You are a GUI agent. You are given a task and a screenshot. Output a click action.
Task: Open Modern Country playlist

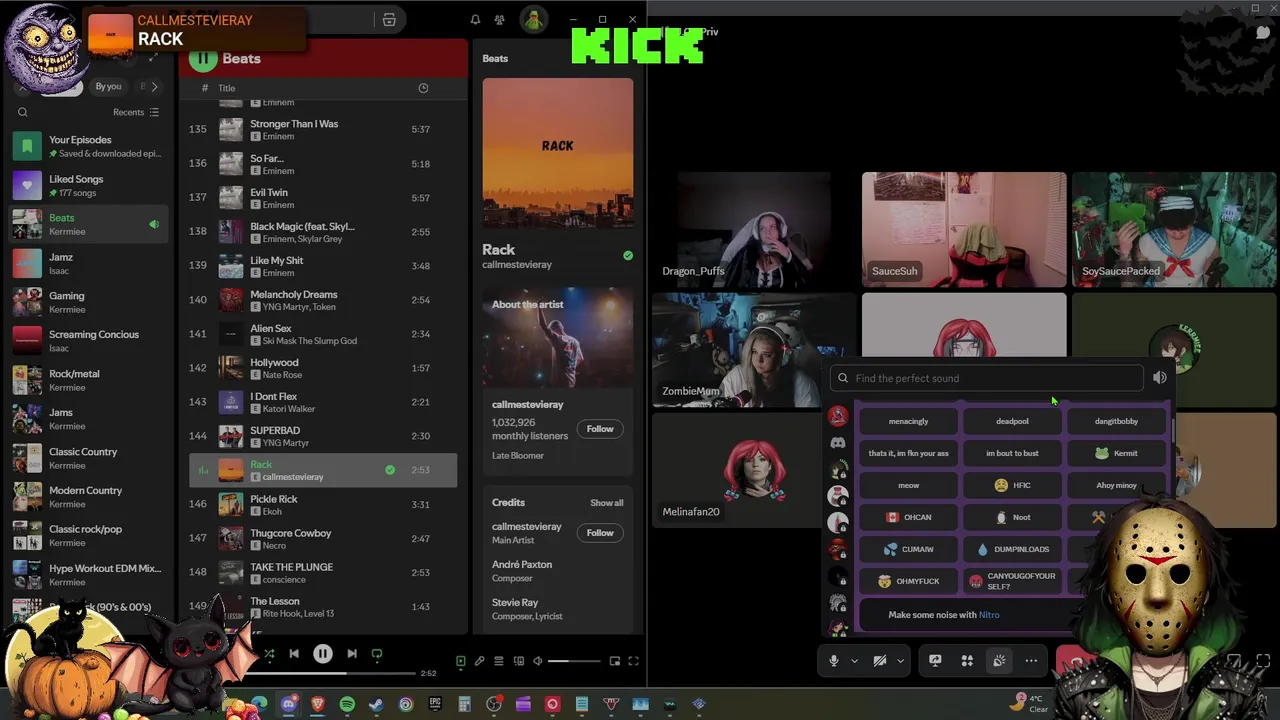88,497
